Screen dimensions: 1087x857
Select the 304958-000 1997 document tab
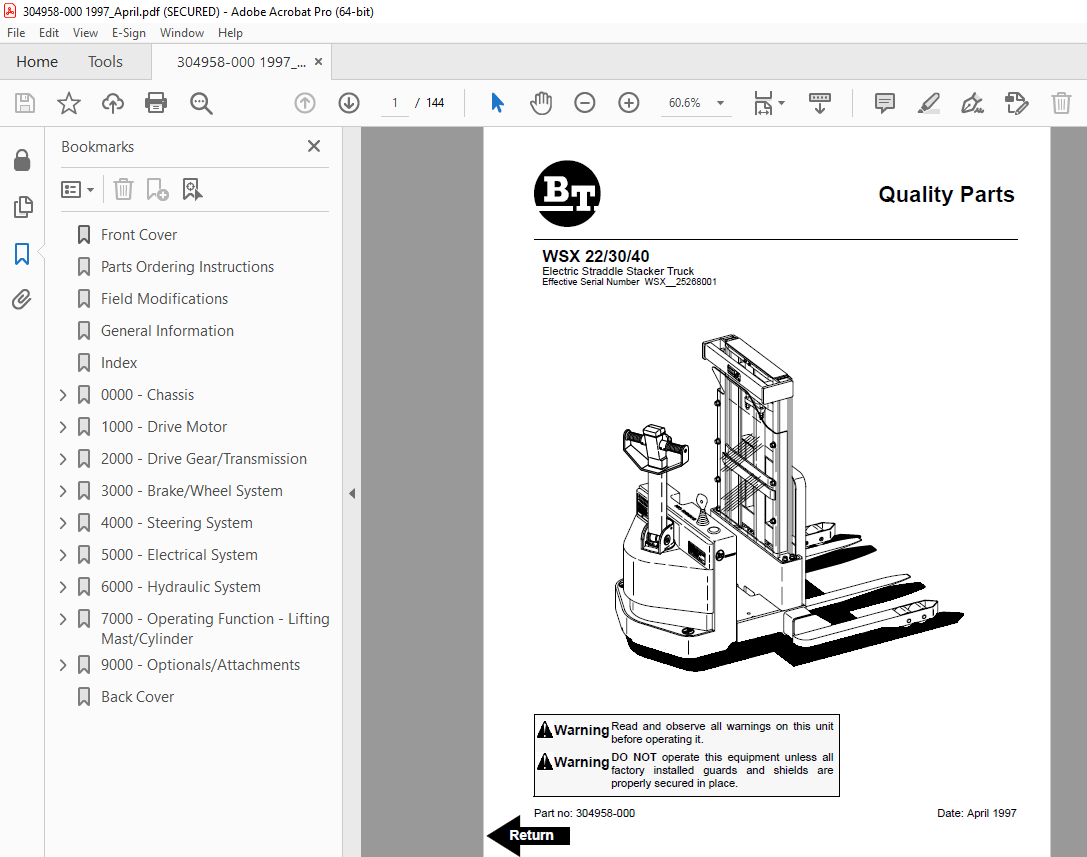click(241, 62)
